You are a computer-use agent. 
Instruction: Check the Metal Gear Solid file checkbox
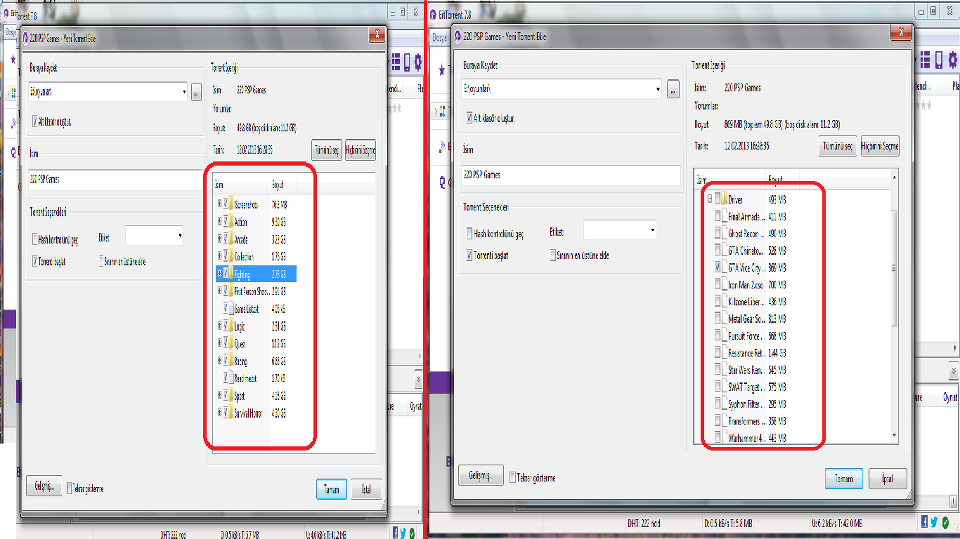pos(718,318)
